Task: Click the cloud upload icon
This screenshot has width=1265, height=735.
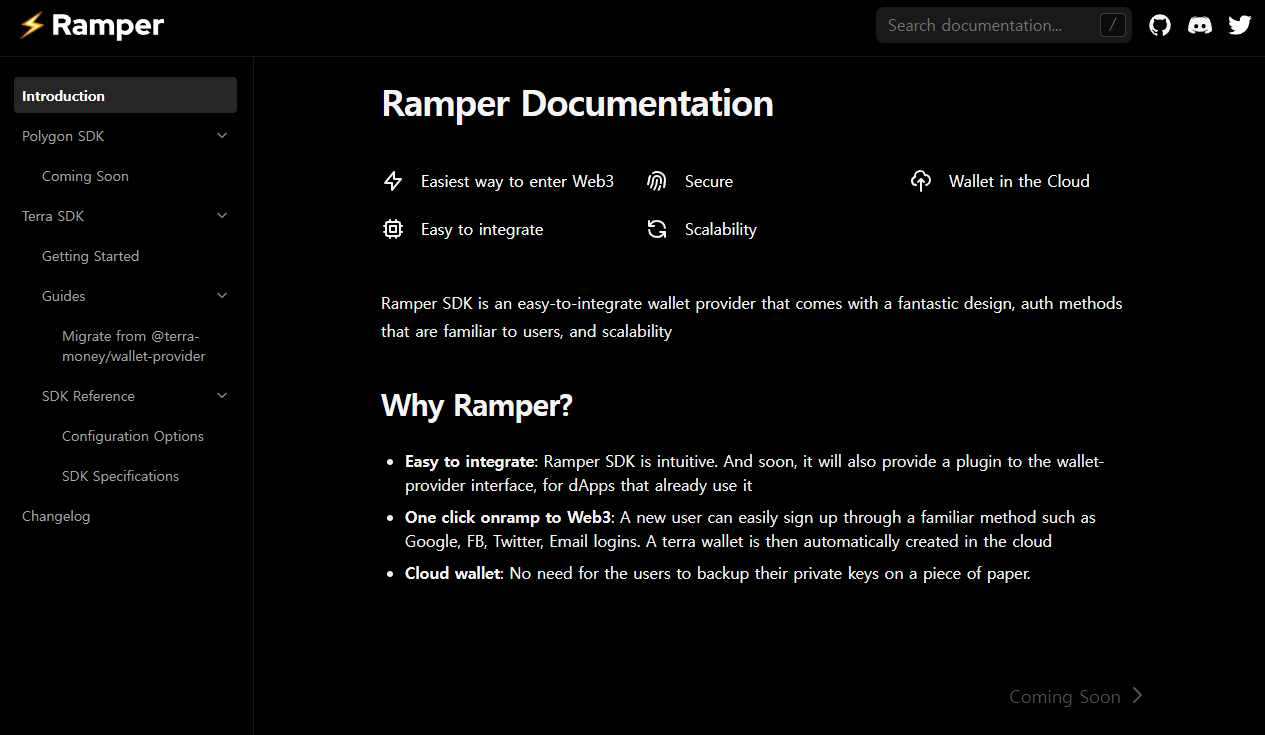Action: 921,181
